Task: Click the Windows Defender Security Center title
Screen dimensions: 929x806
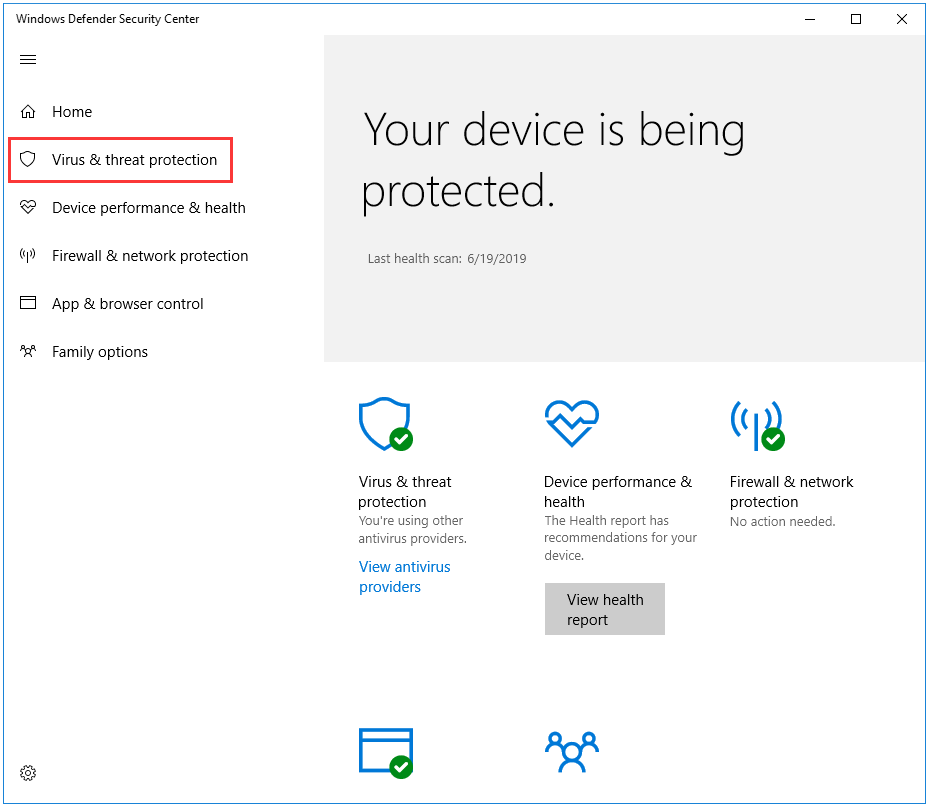Action: pyautogui.click(x=107, y=19)
